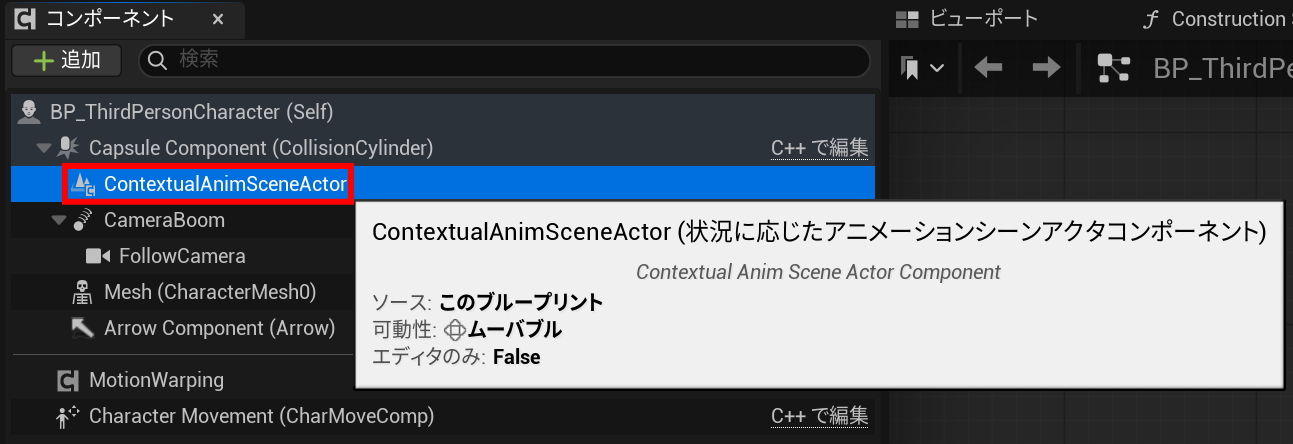Switch to the ビューポート tab
The height and width of the screenshot is (444, 1293).
pyautogui.click(x=966, y=19)
